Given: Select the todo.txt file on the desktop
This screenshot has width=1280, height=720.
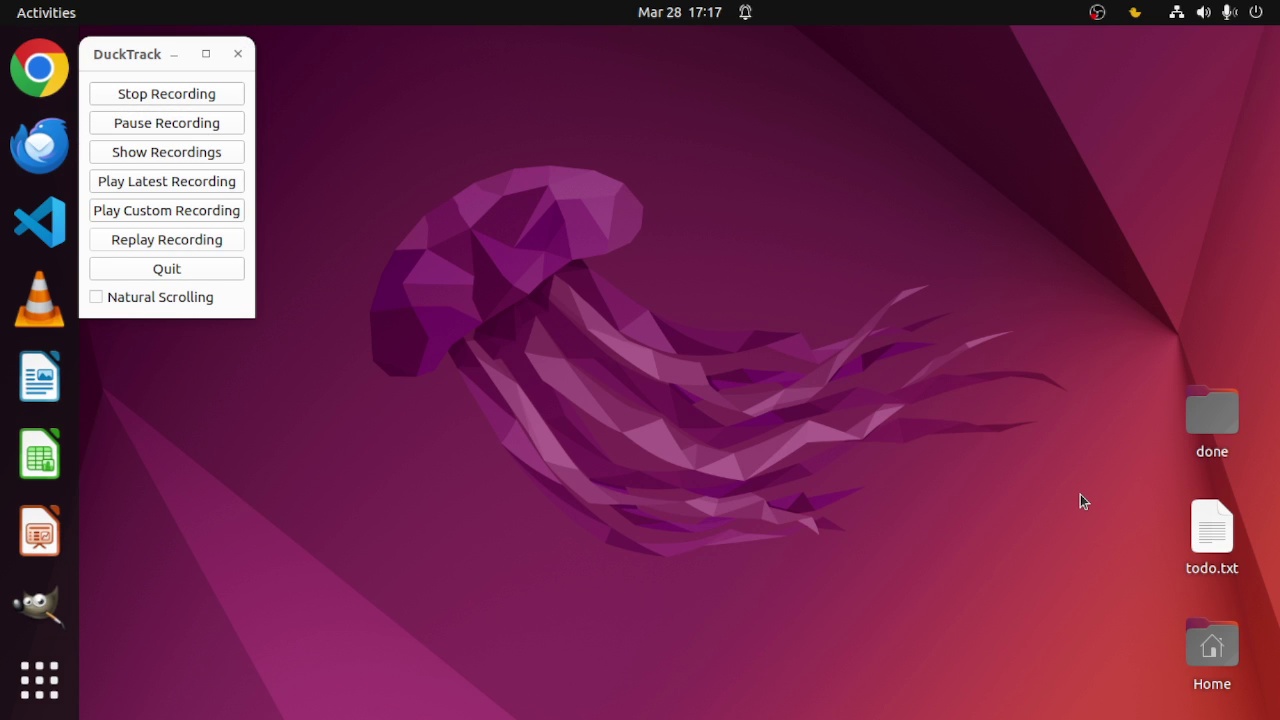Looking at the screenshot, I should (x=1212, y=537).
